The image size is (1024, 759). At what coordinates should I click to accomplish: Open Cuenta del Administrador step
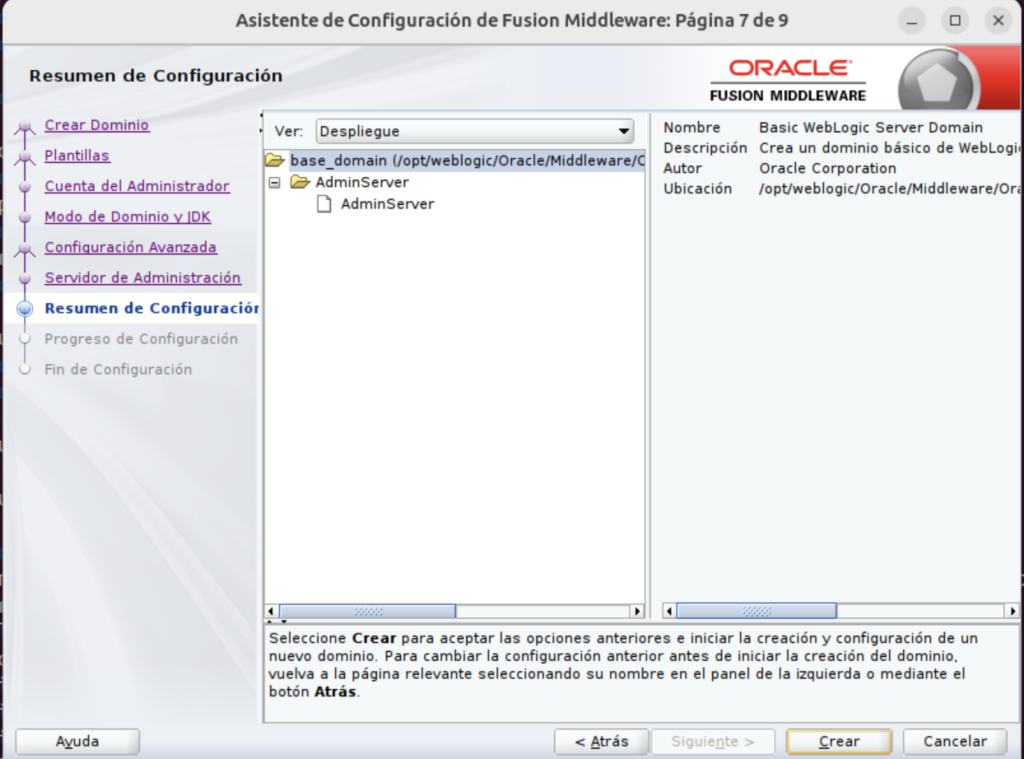coord(137,186)
